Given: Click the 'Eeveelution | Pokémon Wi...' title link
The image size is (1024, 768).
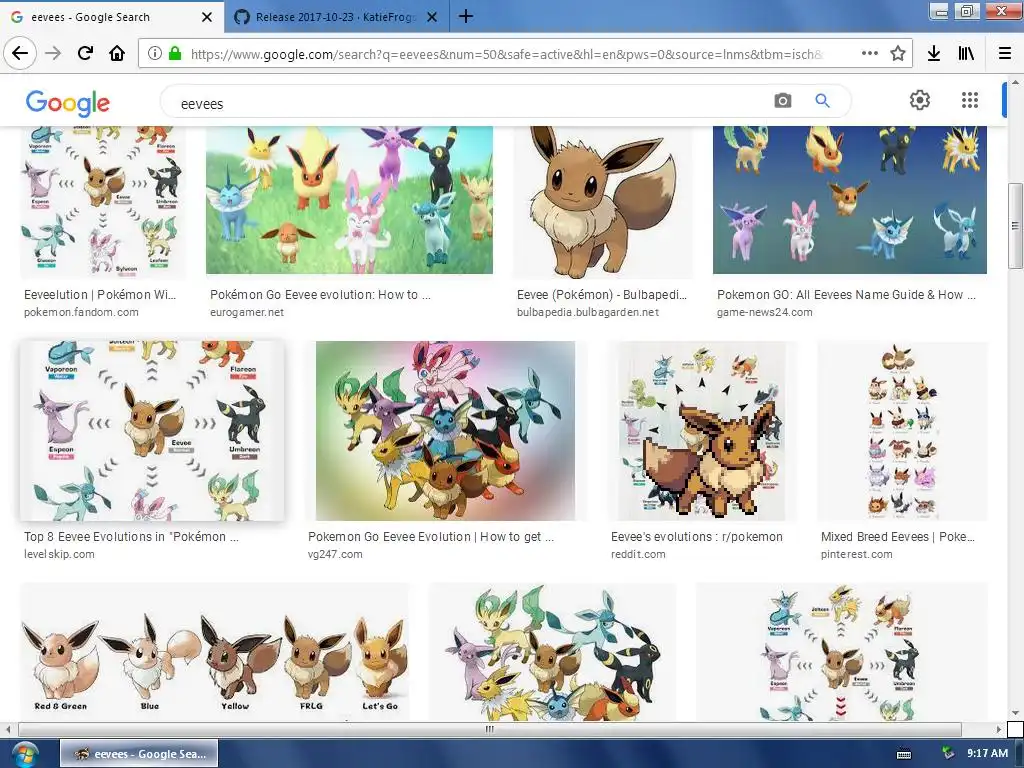Looking at the screenshot, I should point(100,295).
